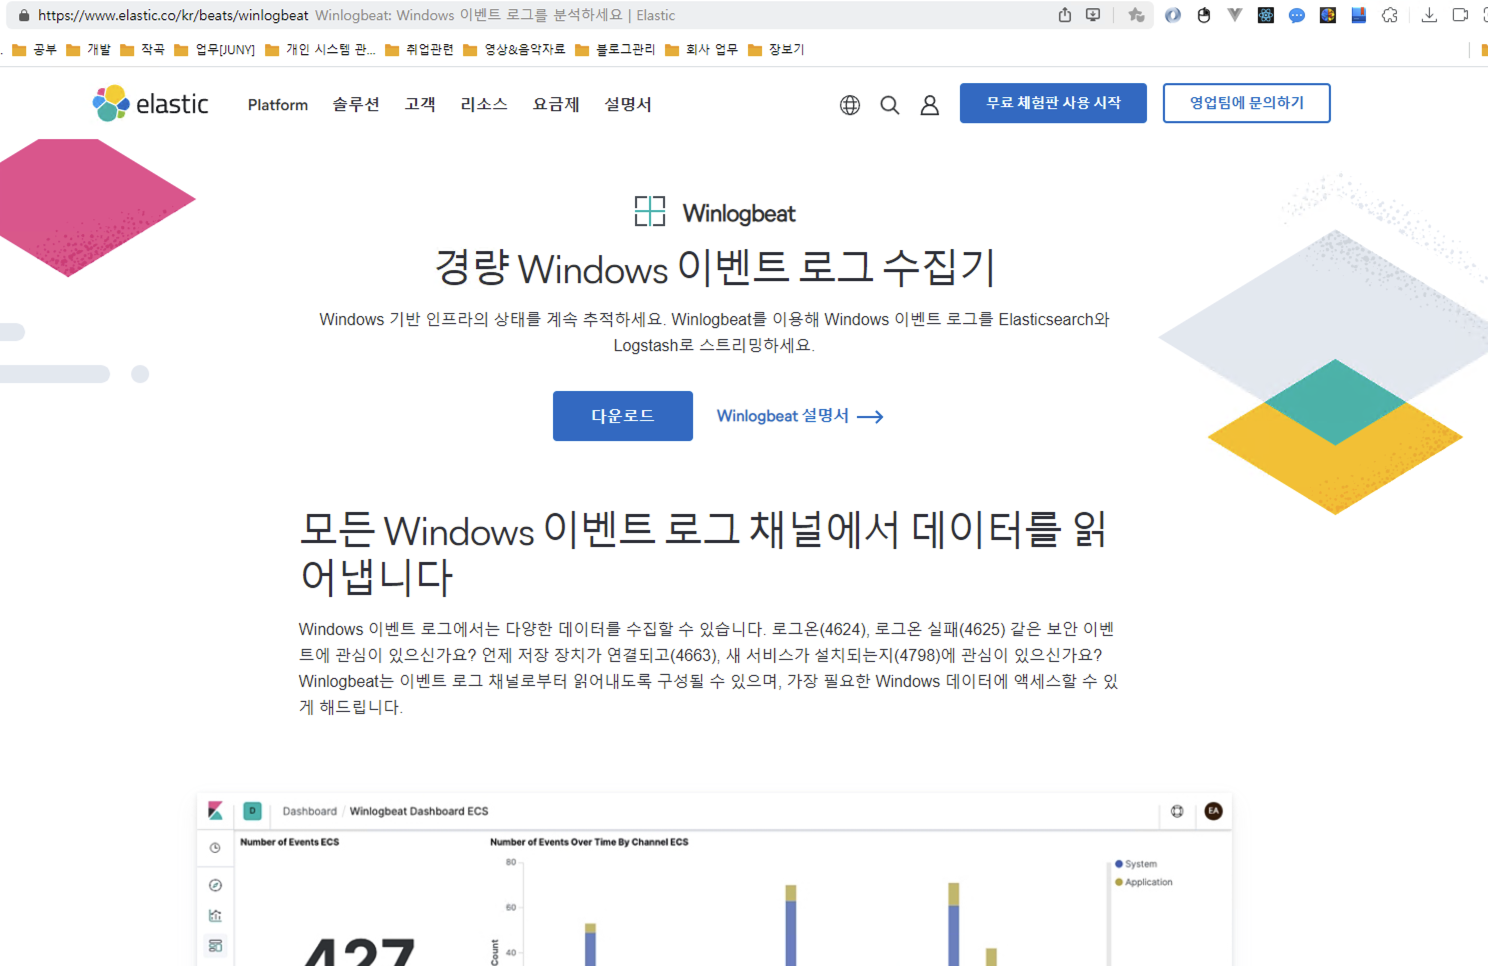Click the bookmark star icon
This screenshot has width=1488, height=966.
click(1136, 15)
